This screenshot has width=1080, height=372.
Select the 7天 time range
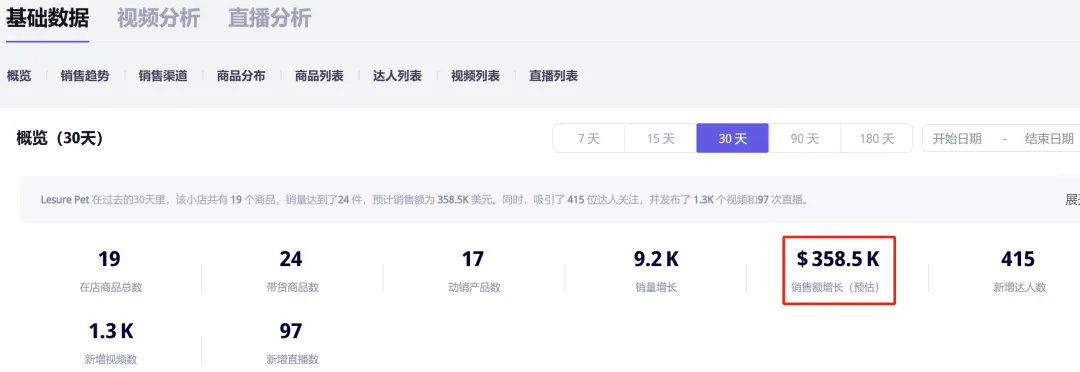pos(589,138)
